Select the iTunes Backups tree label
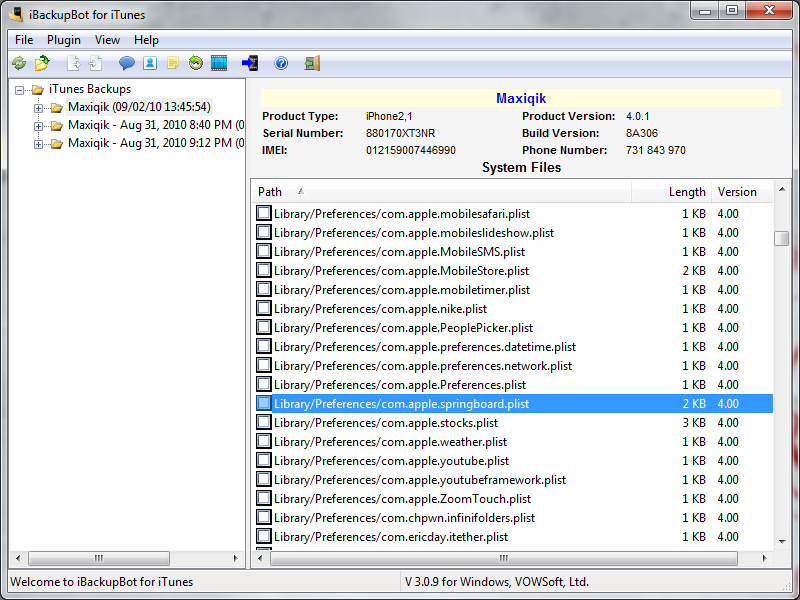Viewport: 800px width, 600px height. pos(90,89)
